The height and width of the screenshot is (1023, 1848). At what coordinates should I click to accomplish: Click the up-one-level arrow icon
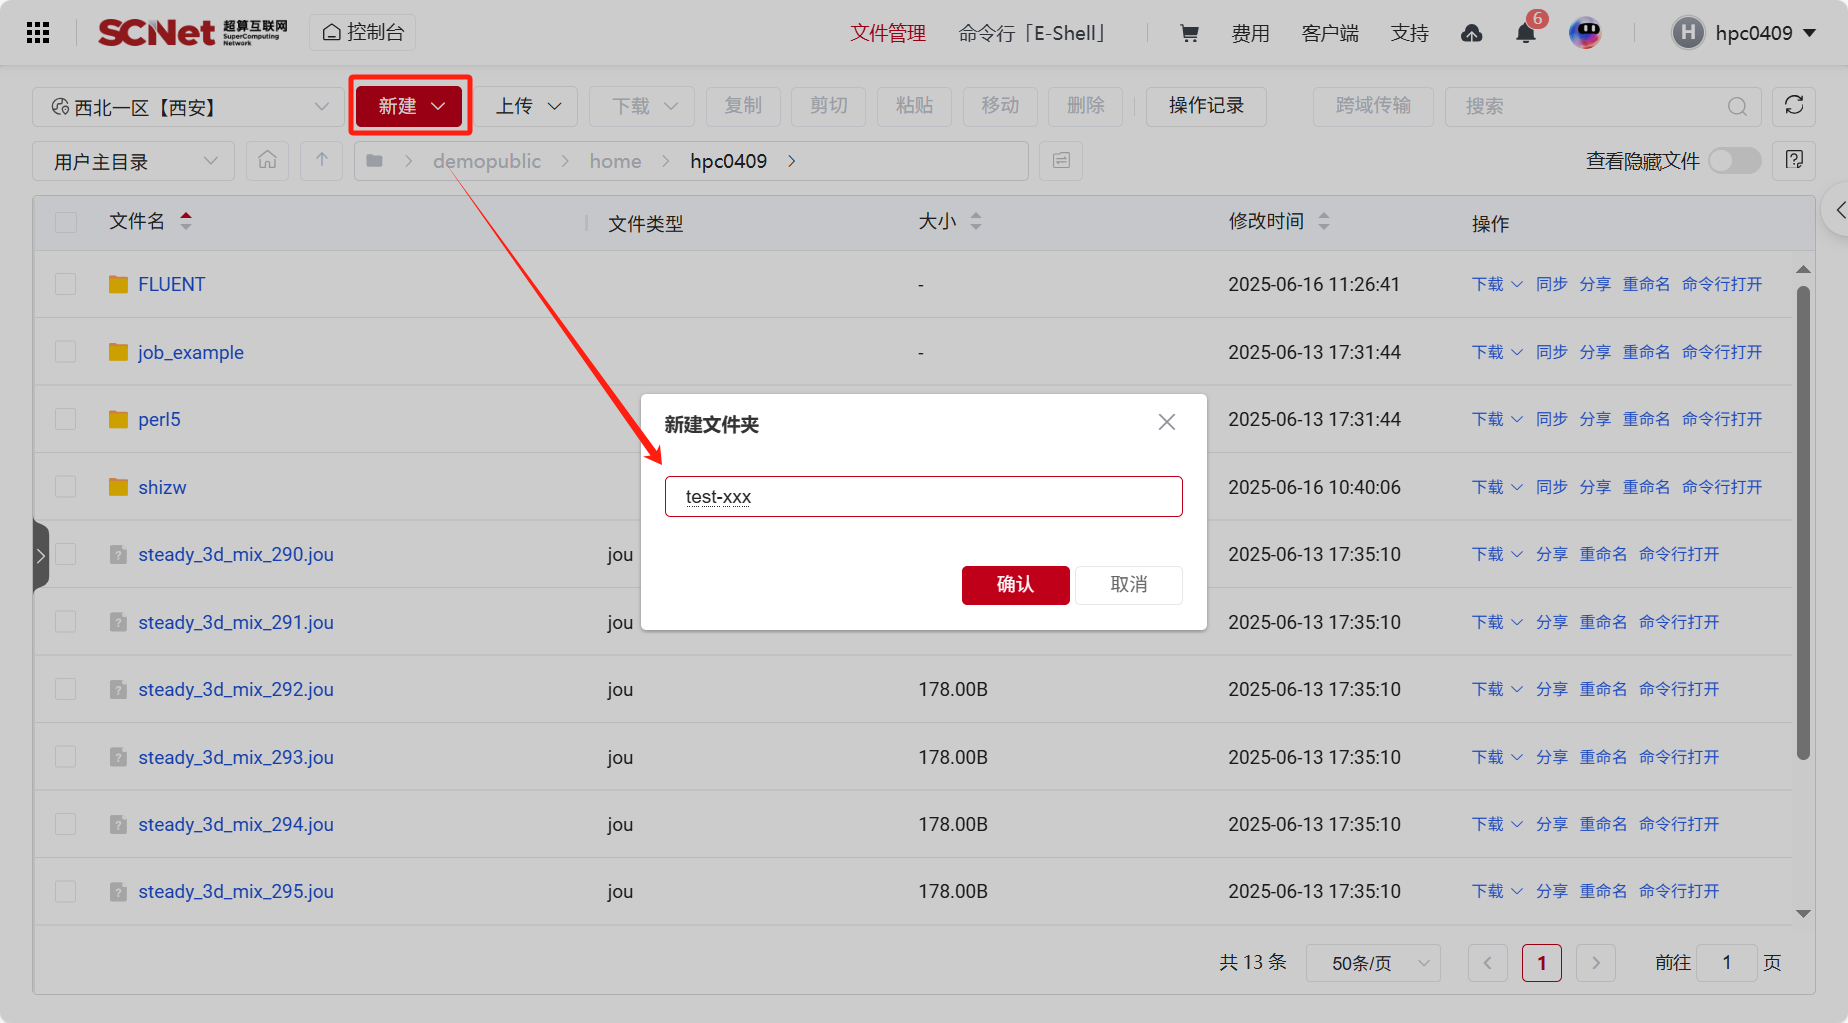[x=321, y=161]
